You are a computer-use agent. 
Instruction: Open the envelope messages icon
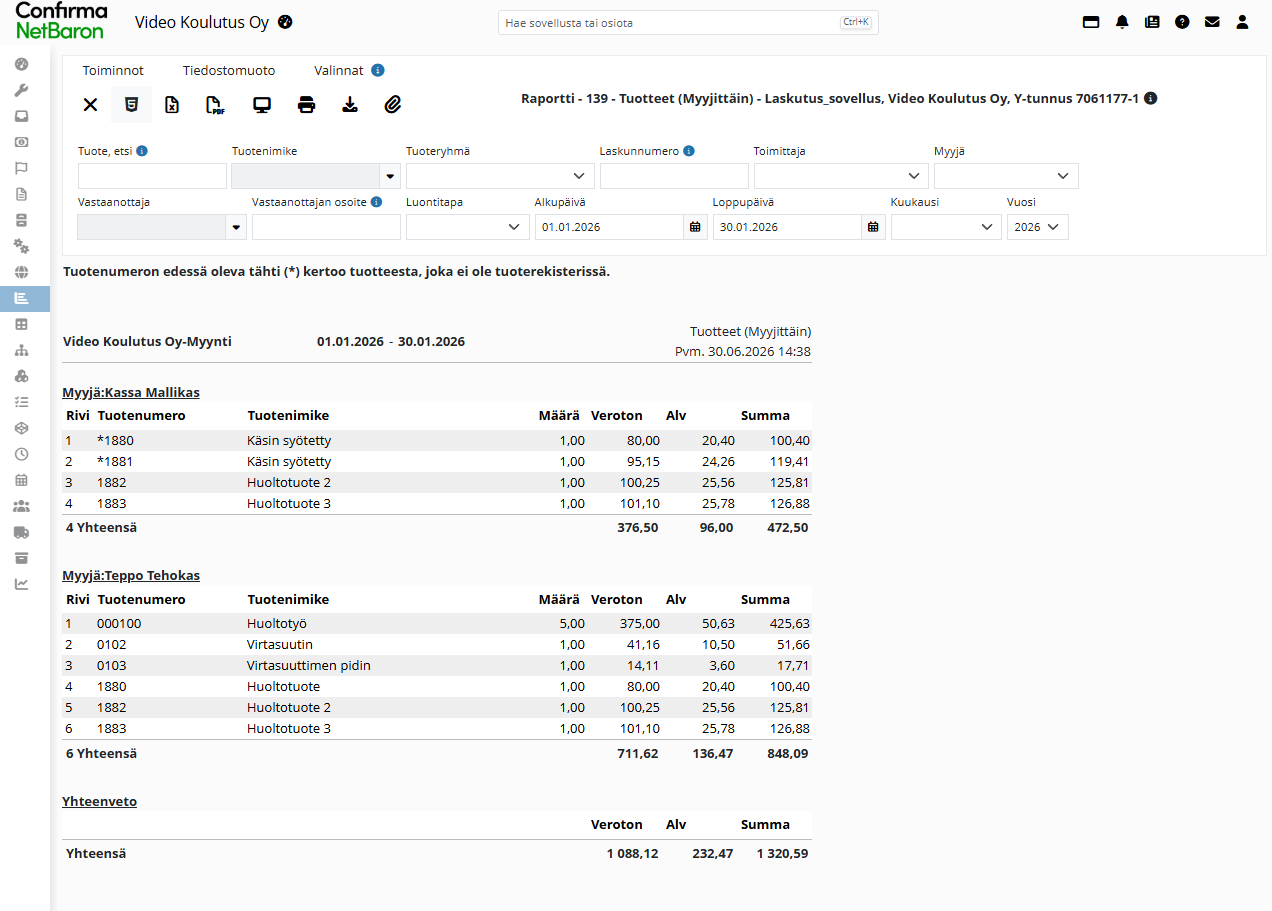1212,22
